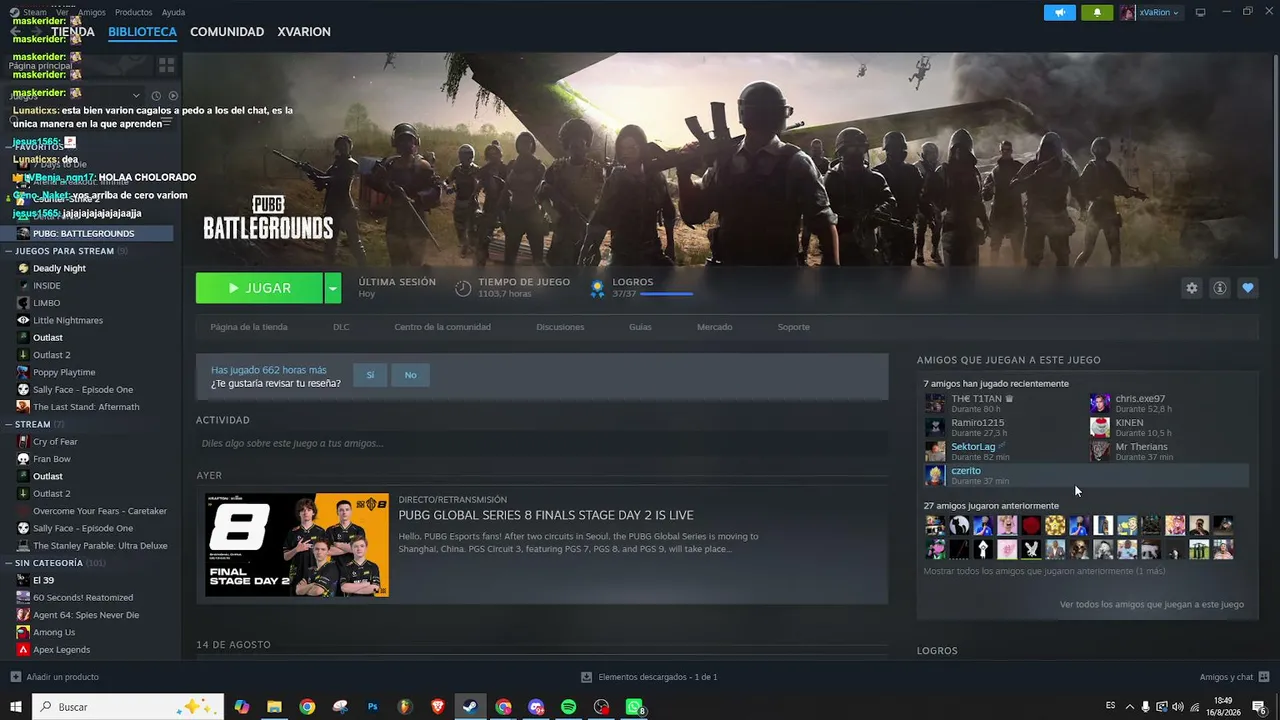Open Guías tab

point(640,327)
